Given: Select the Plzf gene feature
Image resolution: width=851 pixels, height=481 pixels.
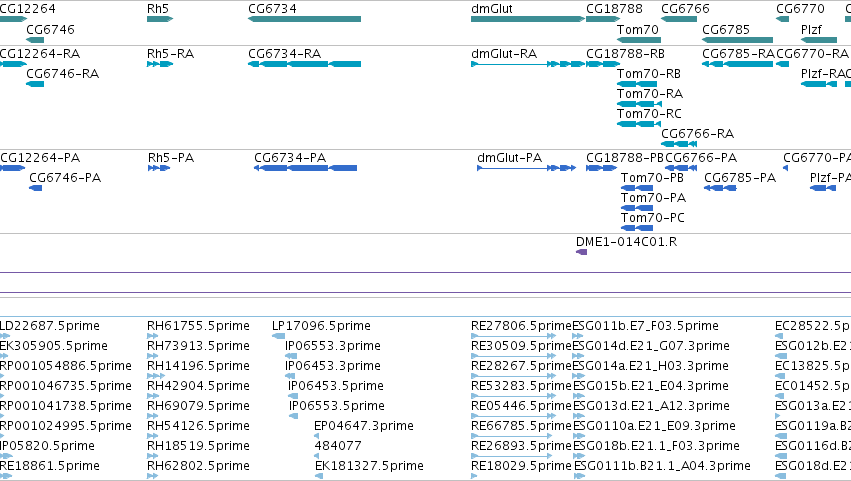Looking at the screenshot, I should click(819, 40).
